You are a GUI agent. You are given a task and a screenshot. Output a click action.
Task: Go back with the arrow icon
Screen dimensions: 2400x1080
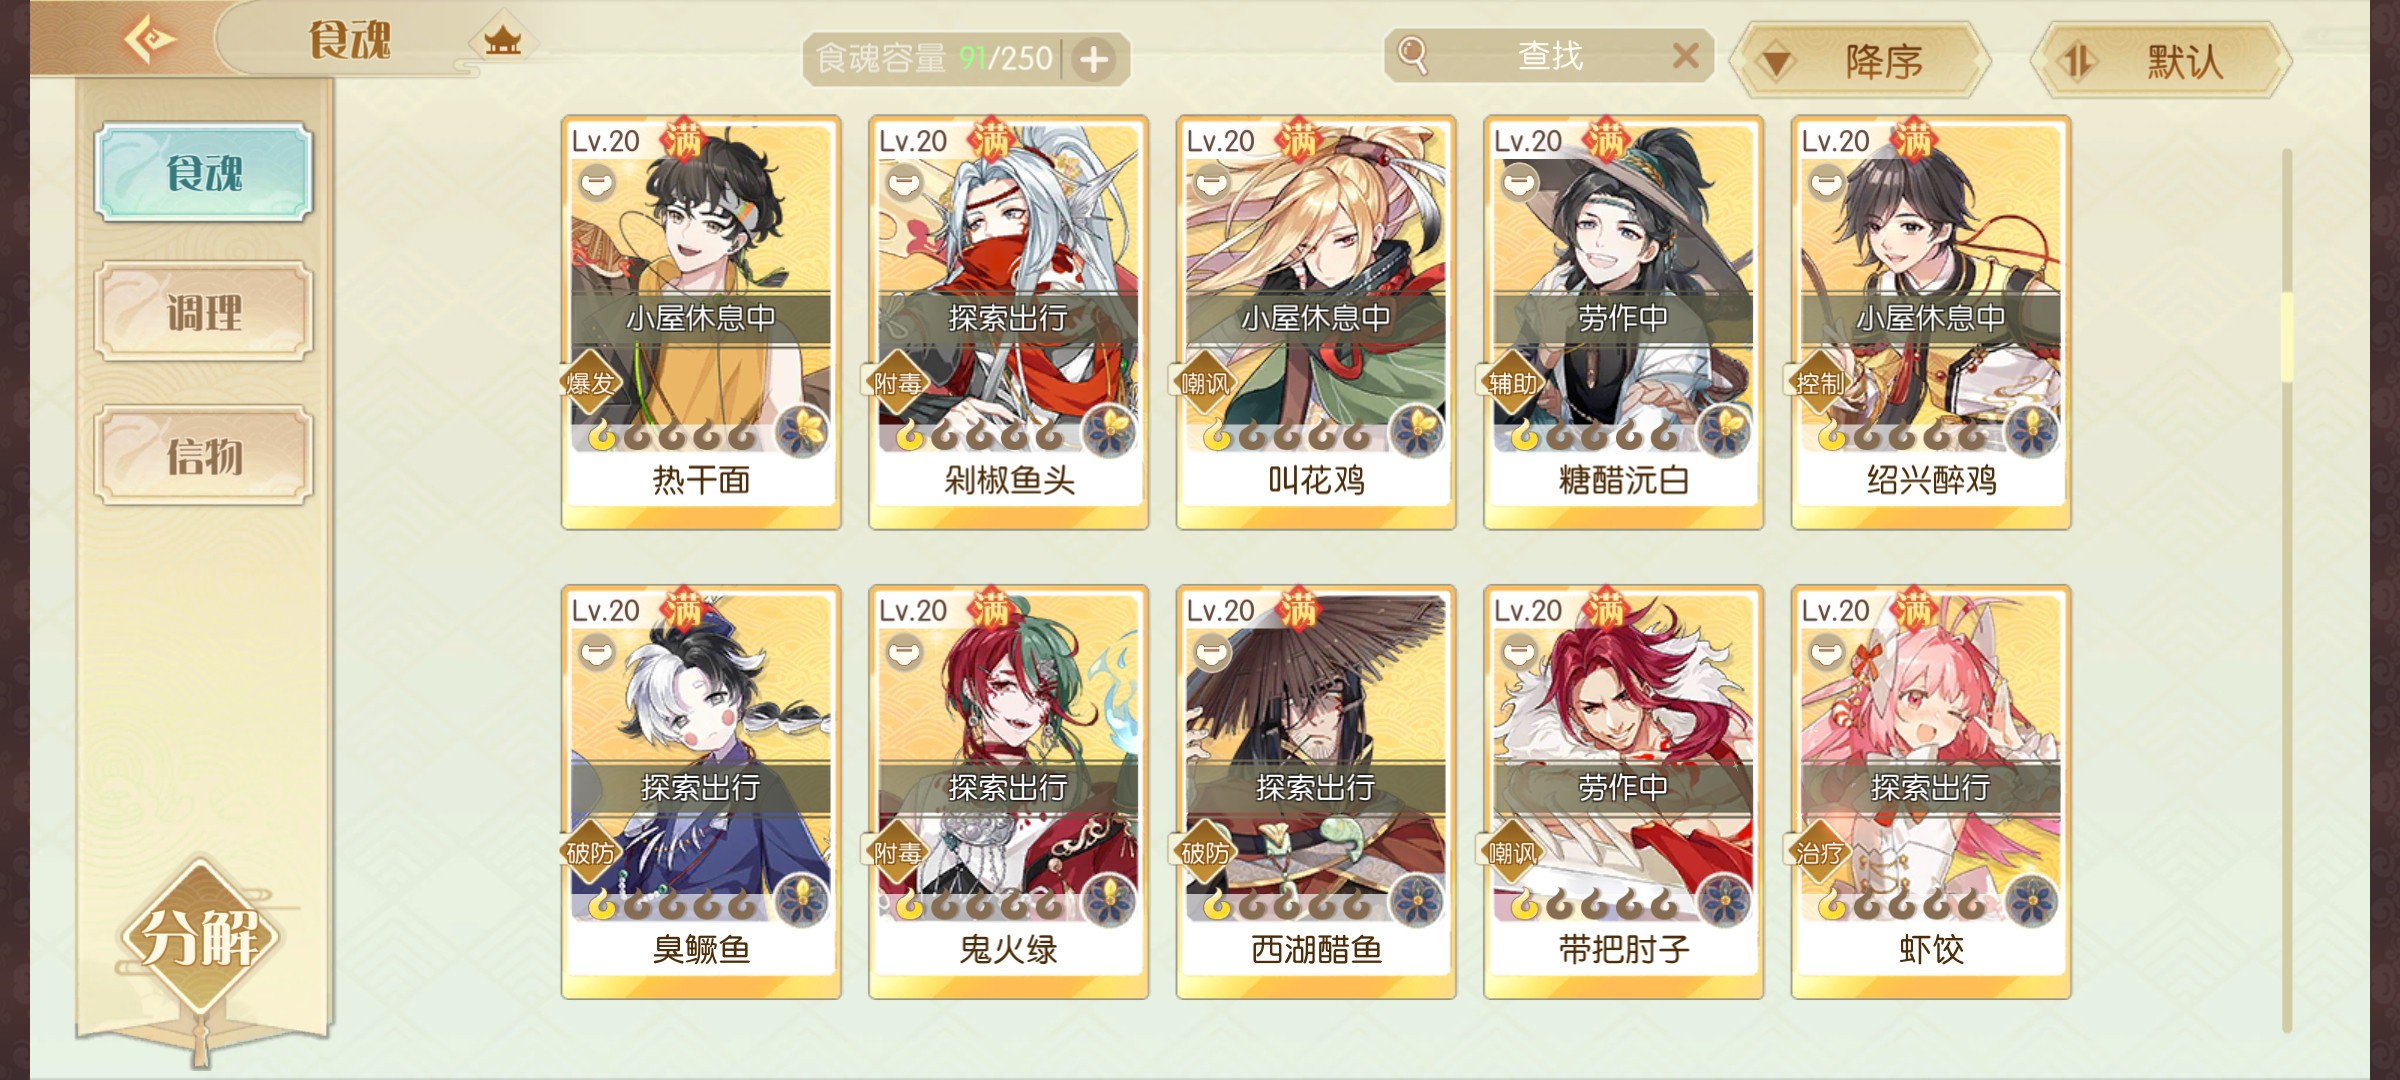point(150,41)
